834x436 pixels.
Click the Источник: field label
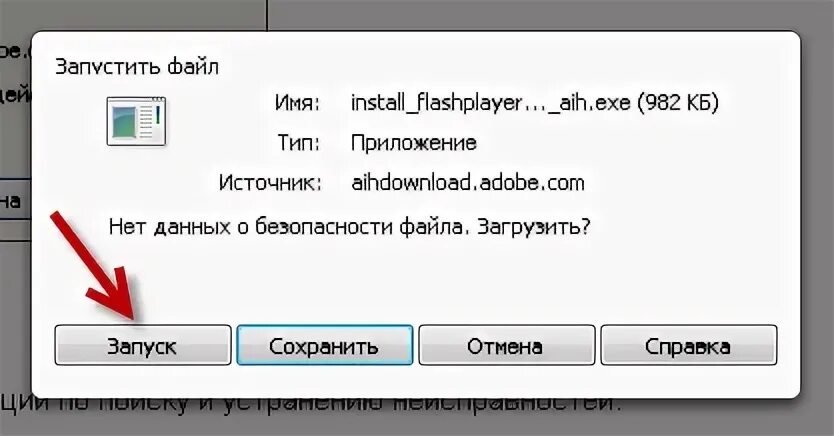click(270, 183)
